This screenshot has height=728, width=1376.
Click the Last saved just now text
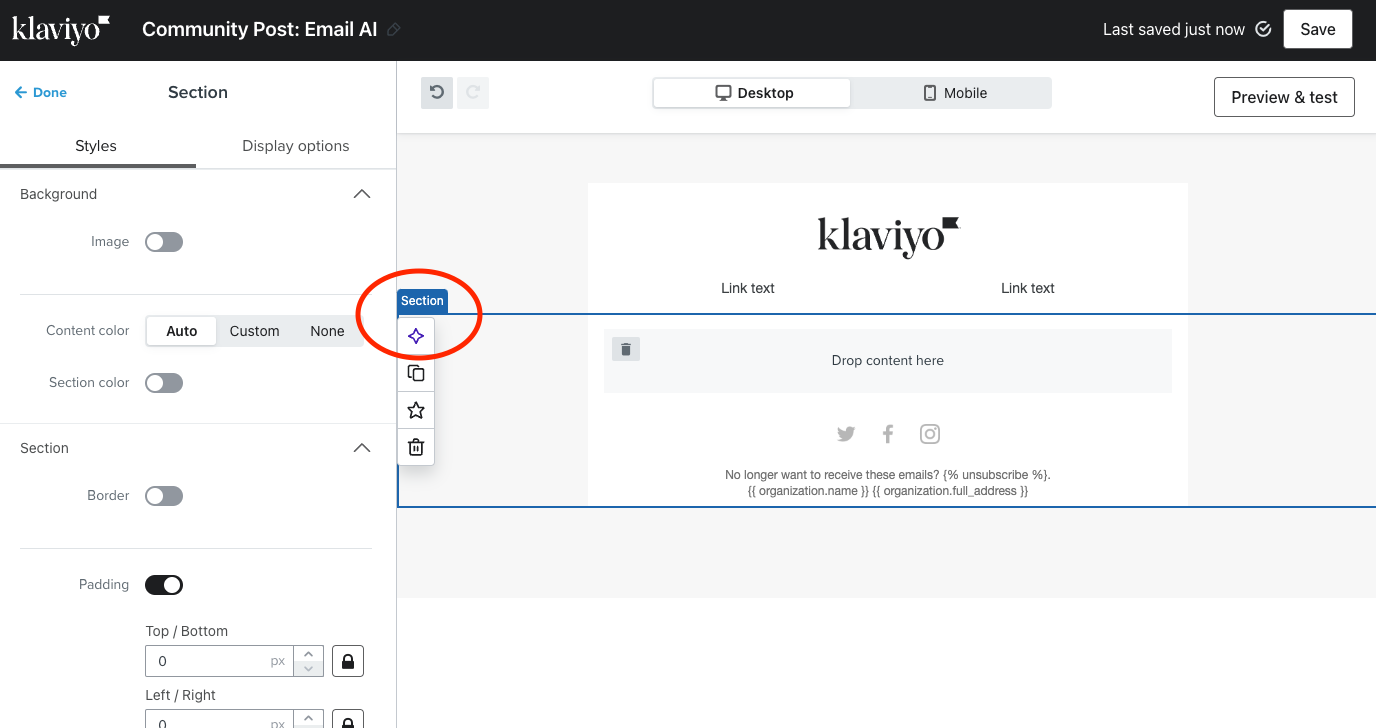tap(1174, 29)
